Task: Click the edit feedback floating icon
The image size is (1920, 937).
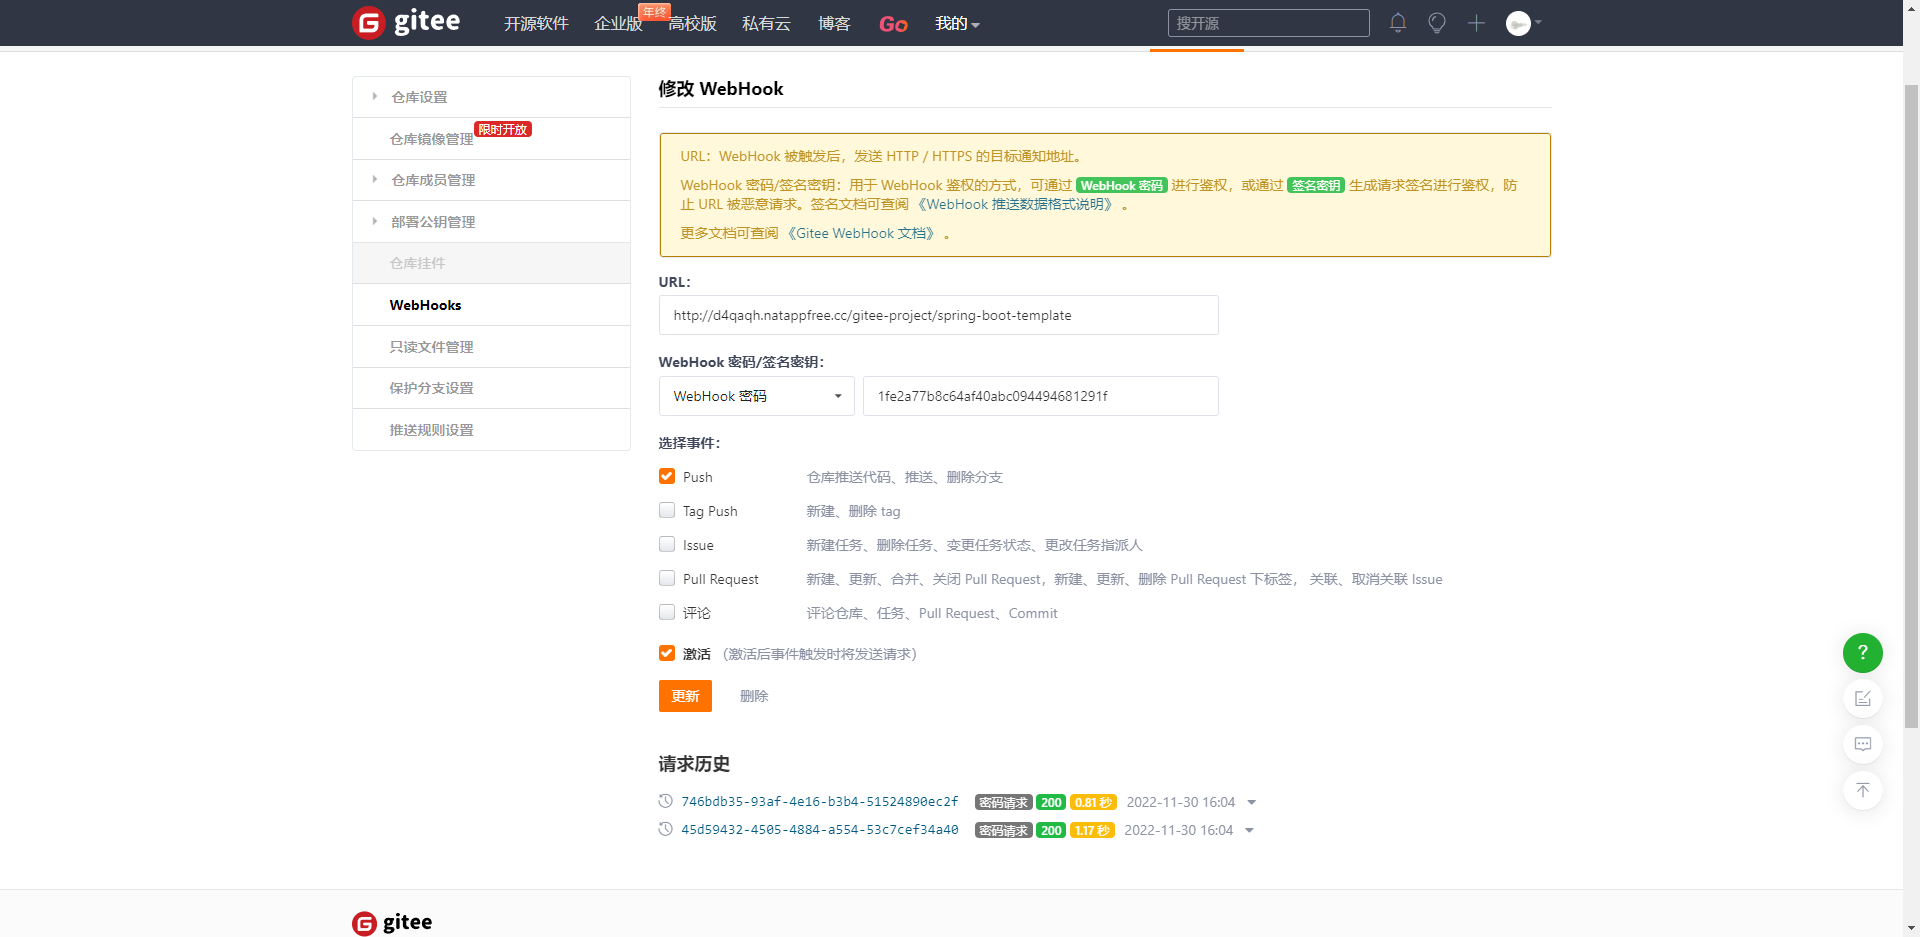Action: (x=1862, y=698)
